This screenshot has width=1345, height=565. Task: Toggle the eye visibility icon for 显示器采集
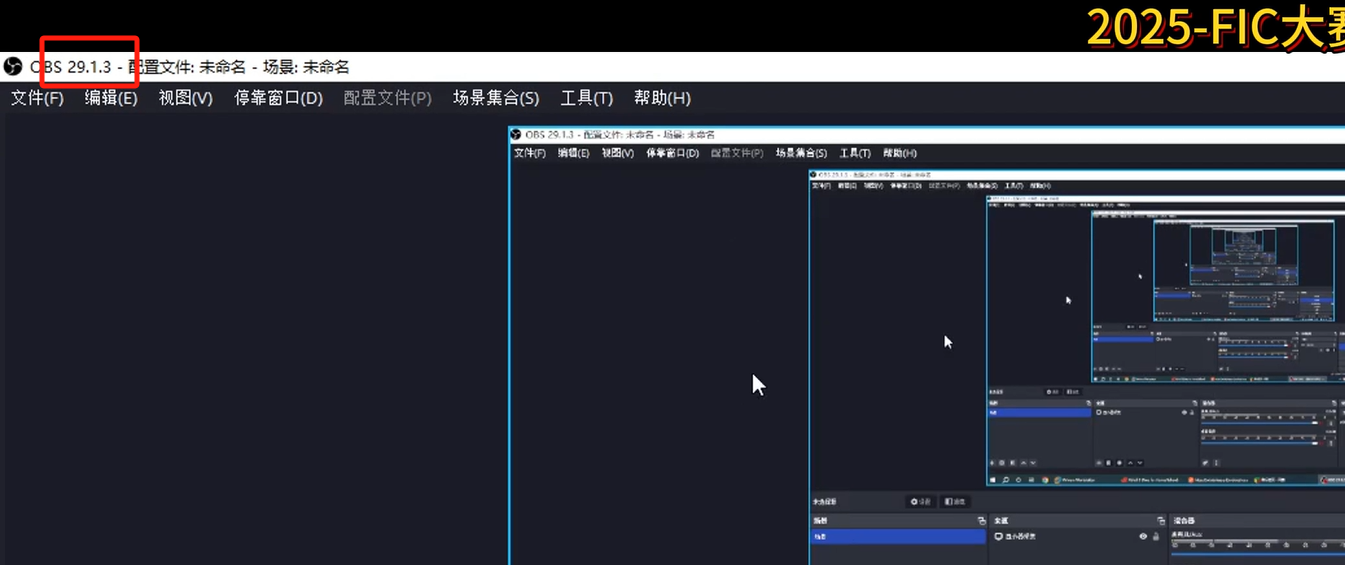tap(1143, 537)
